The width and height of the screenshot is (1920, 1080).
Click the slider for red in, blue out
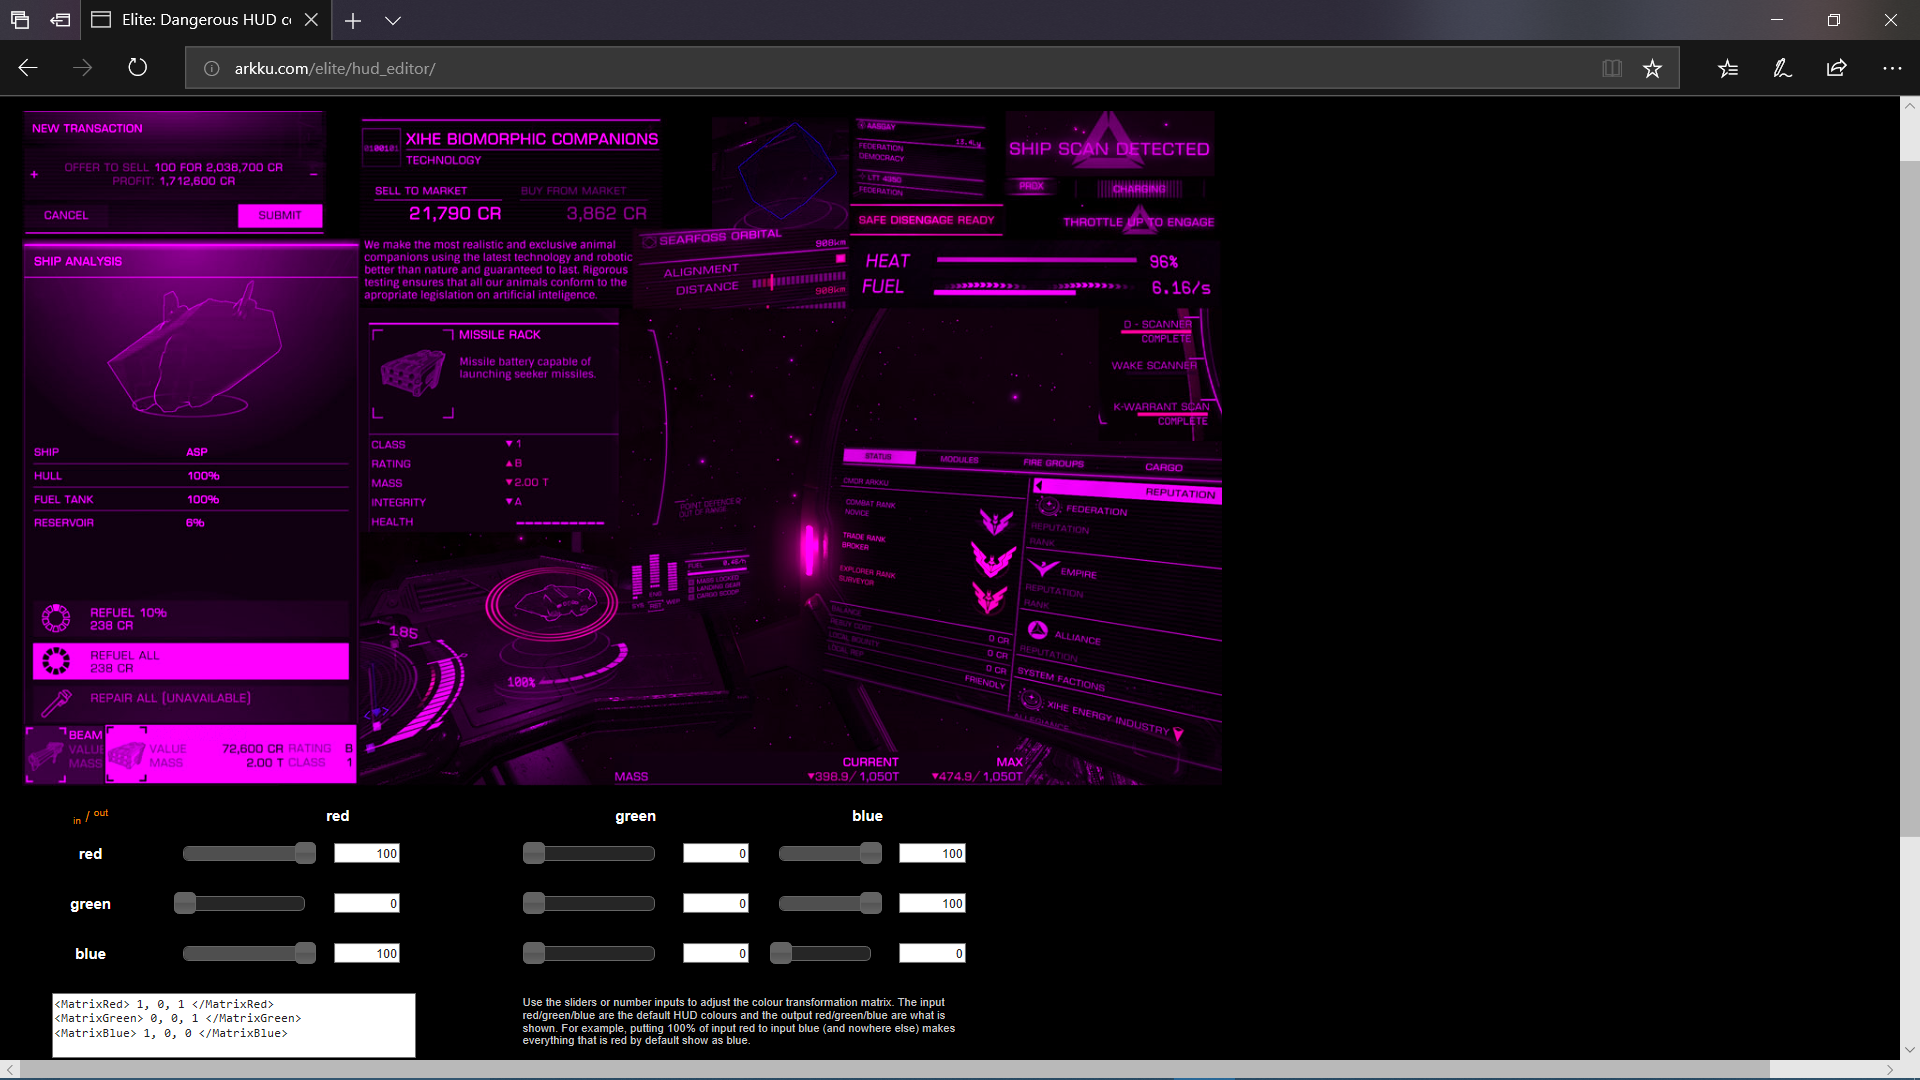coord(830,853)
